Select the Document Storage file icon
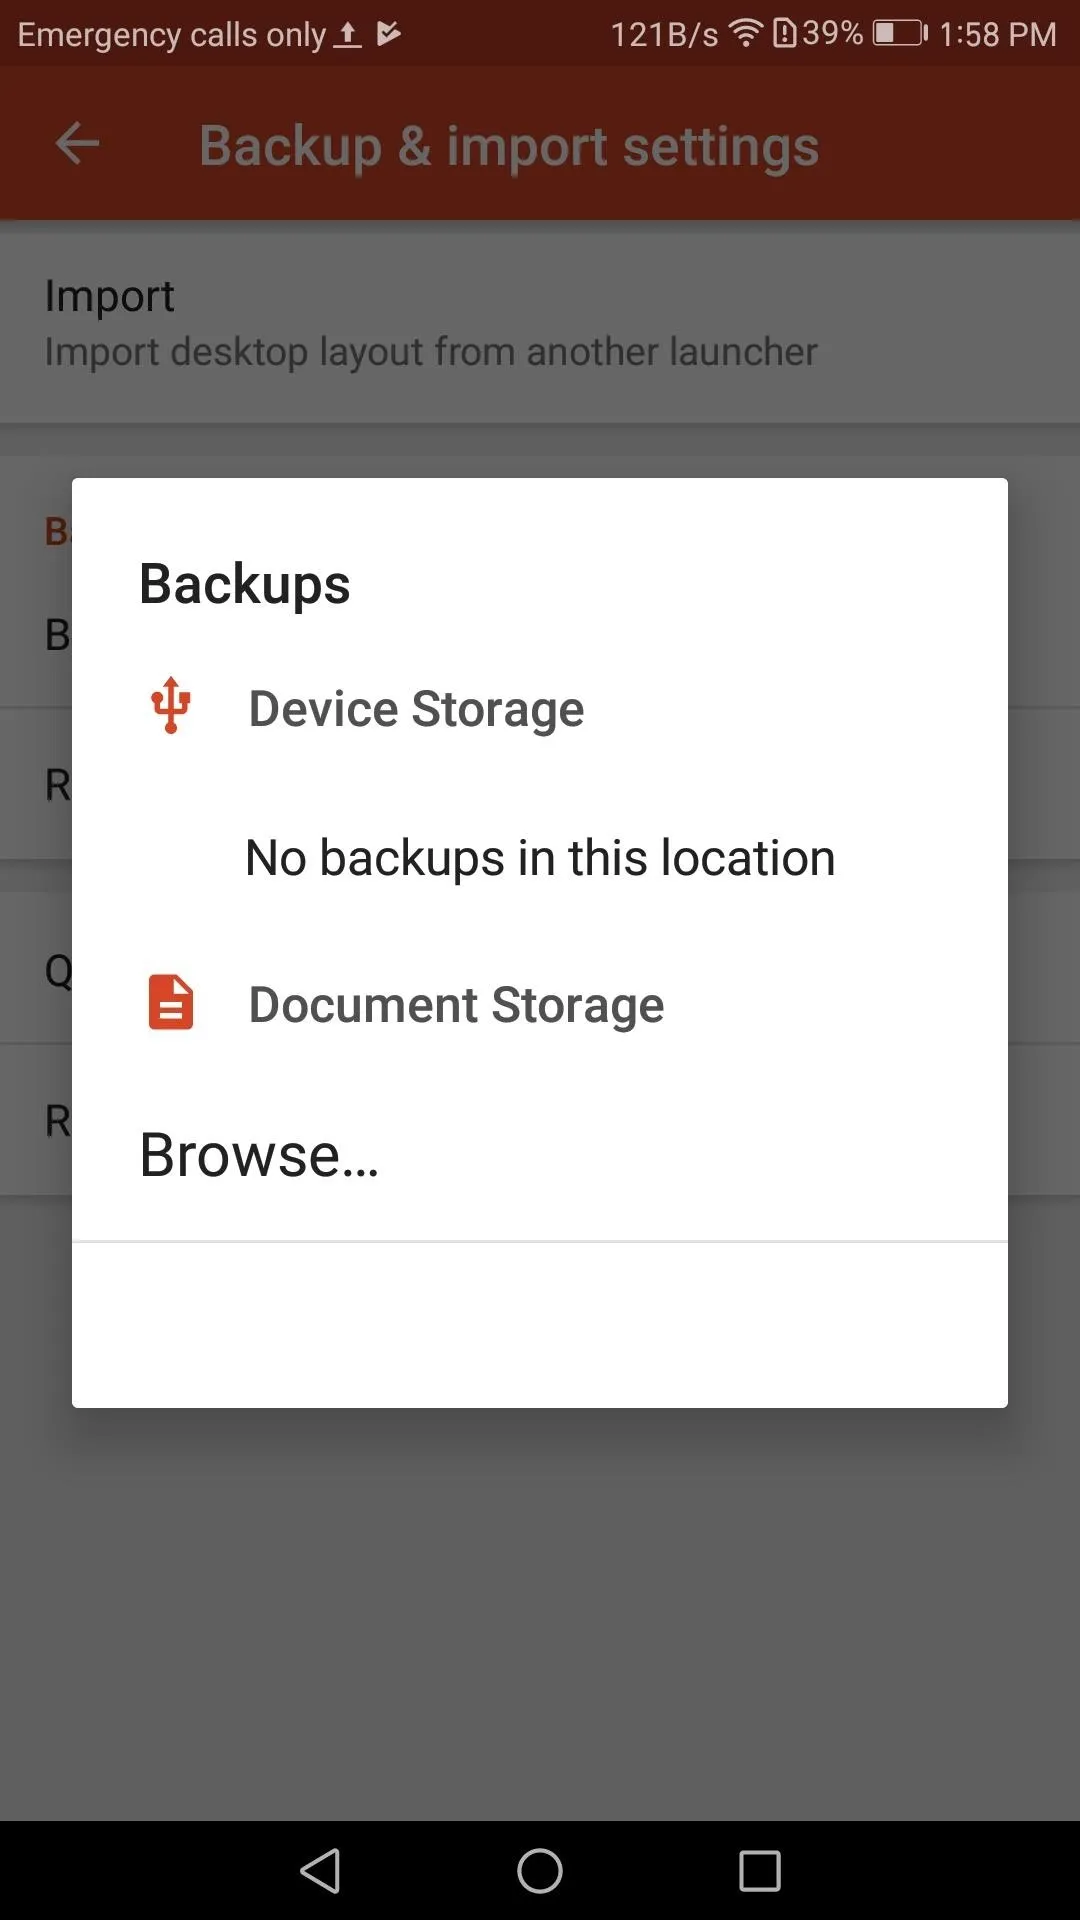Viewport: 1080px width, 1920px height. click(171, 1002)
